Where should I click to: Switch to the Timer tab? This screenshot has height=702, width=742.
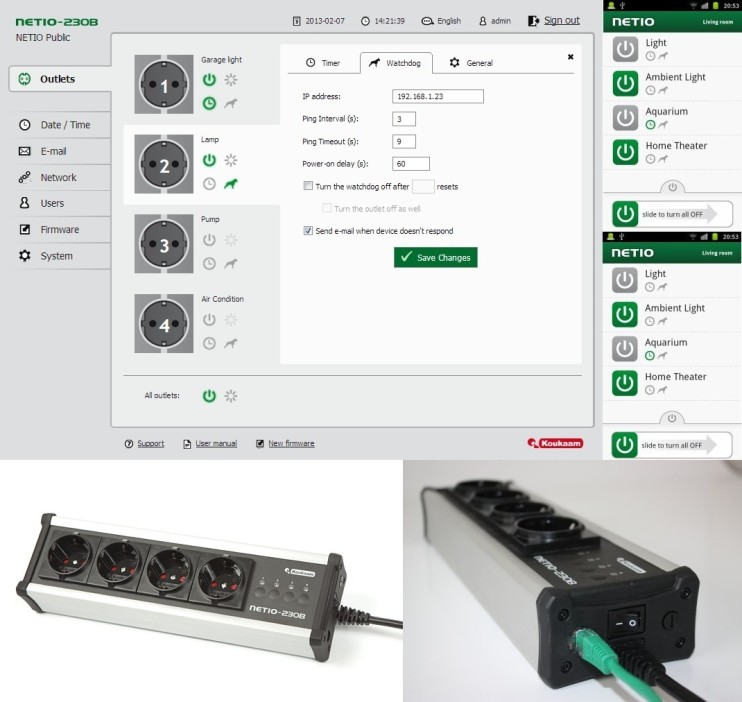tap(323, 63)
